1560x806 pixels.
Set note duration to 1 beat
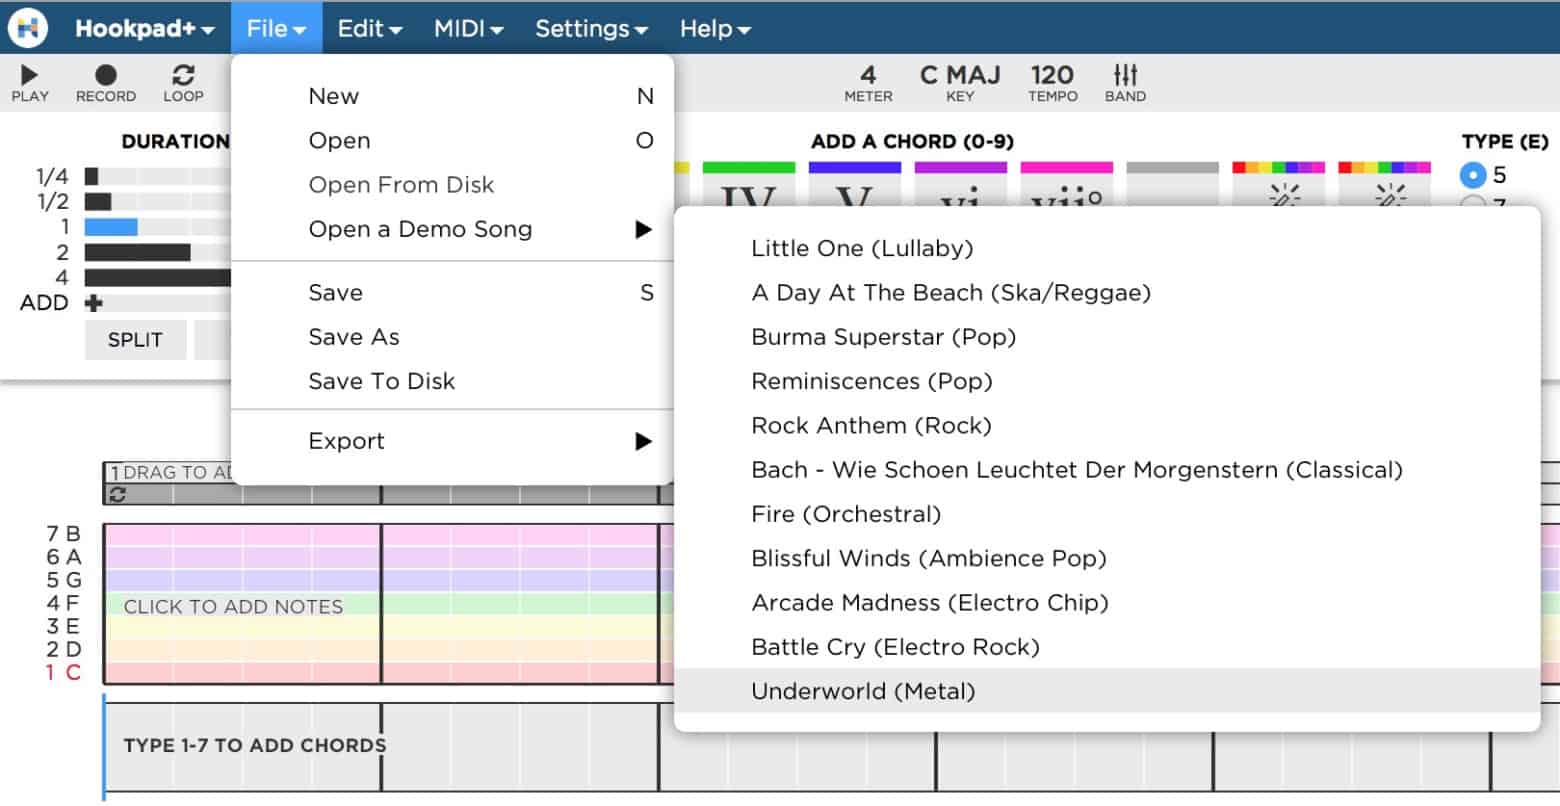(x=112, y=226)
